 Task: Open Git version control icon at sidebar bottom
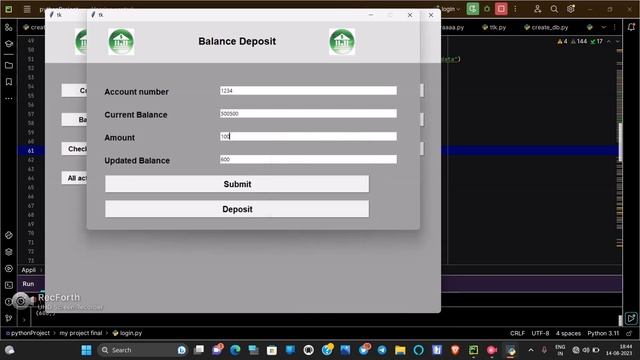click(9, 318)
